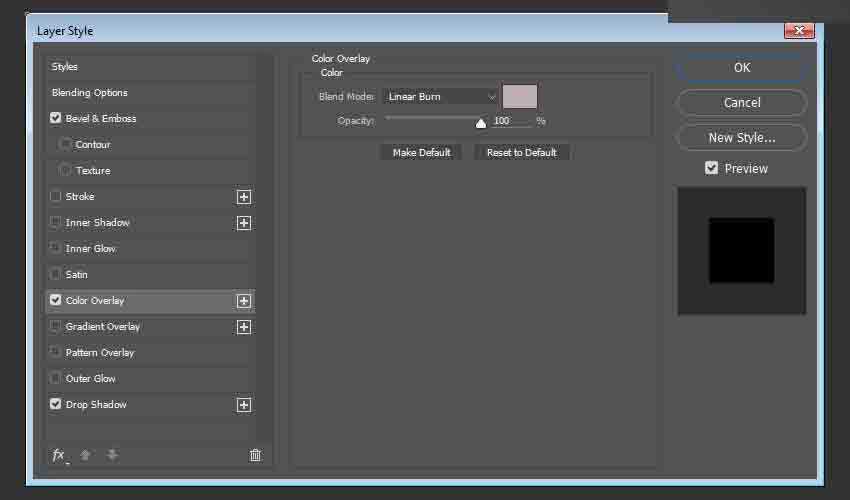Add another Drop Shadow with plus icon
Viewport: 850px width, 500px height.
point(243,405)
